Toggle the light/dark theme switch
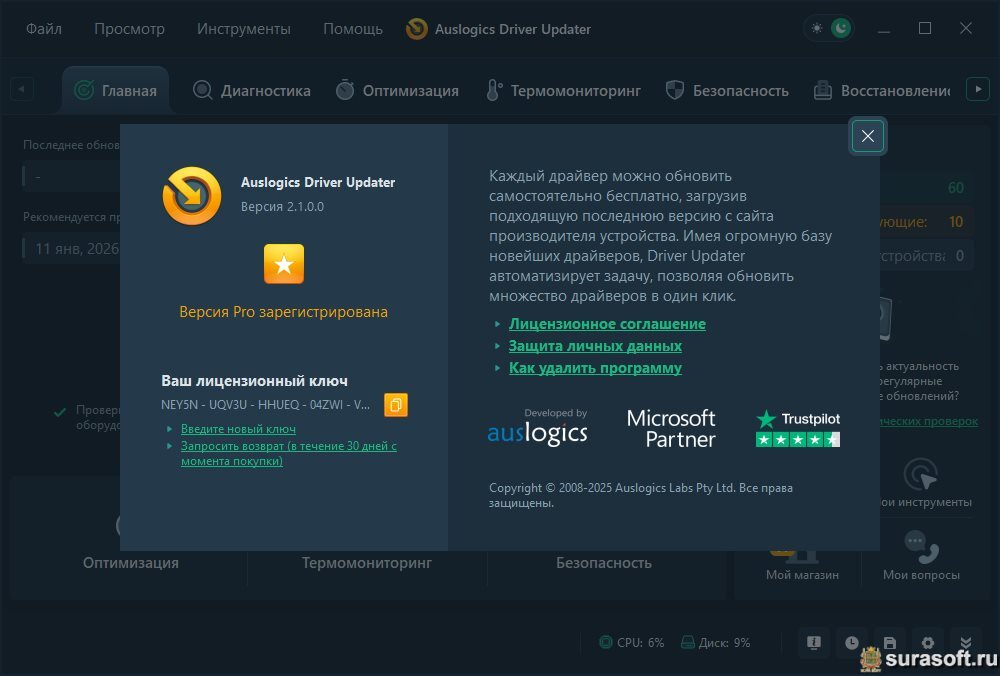Screen dimensions: 1000x676 (829, 29)
